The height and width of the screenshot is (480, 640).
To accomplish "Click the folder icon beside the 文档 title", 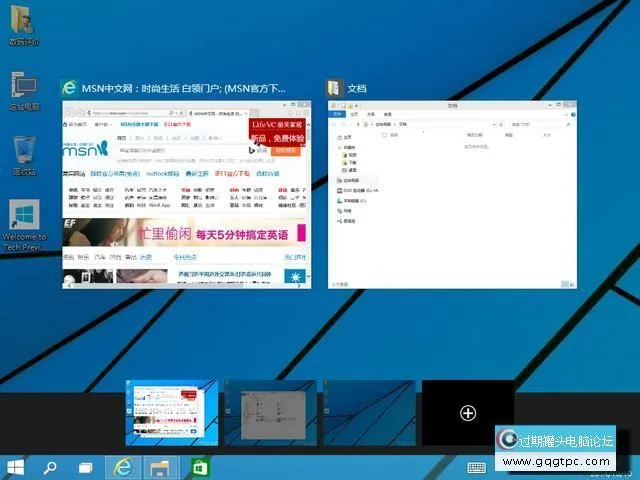I will (x=335, y=88).
